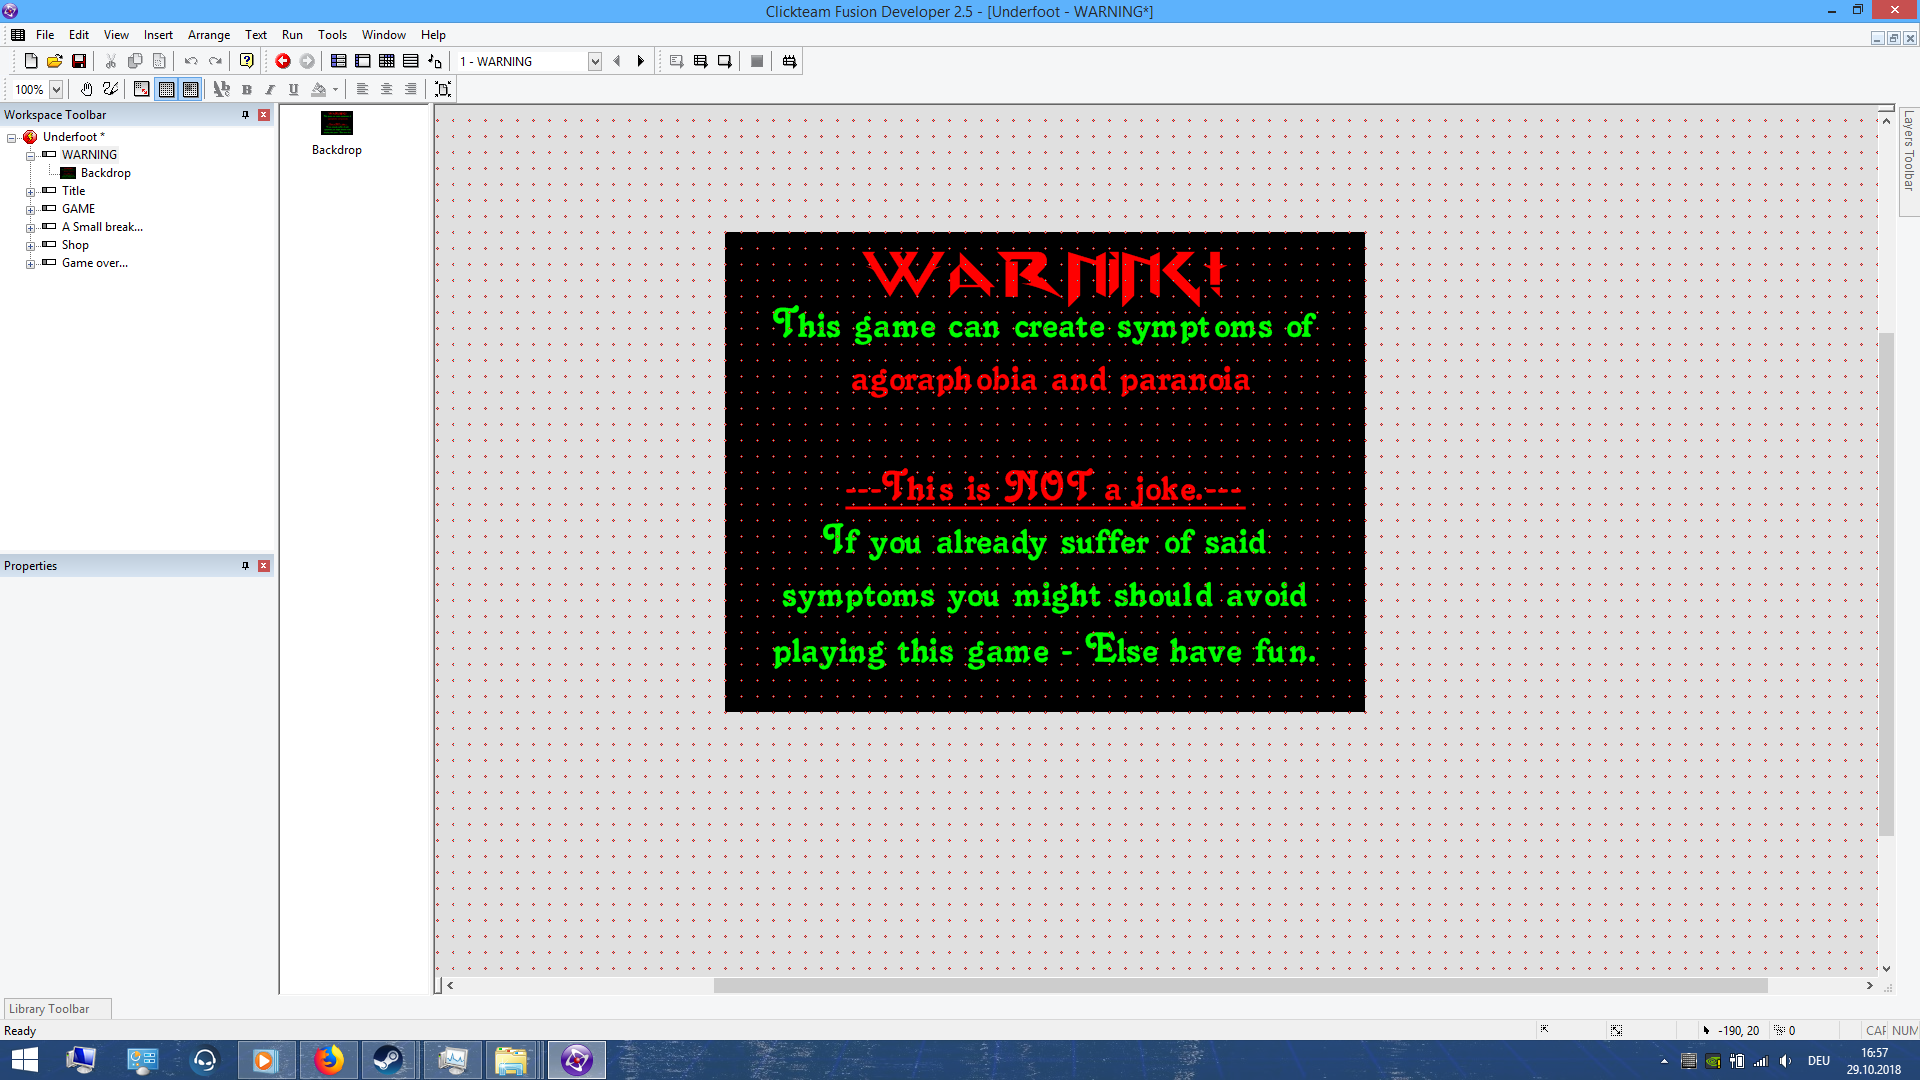Image resolution: width=1920 pixels, height=1080 pixels.
Task: Select the Backdrop object thumbnail
Action: tap(337, 124)
